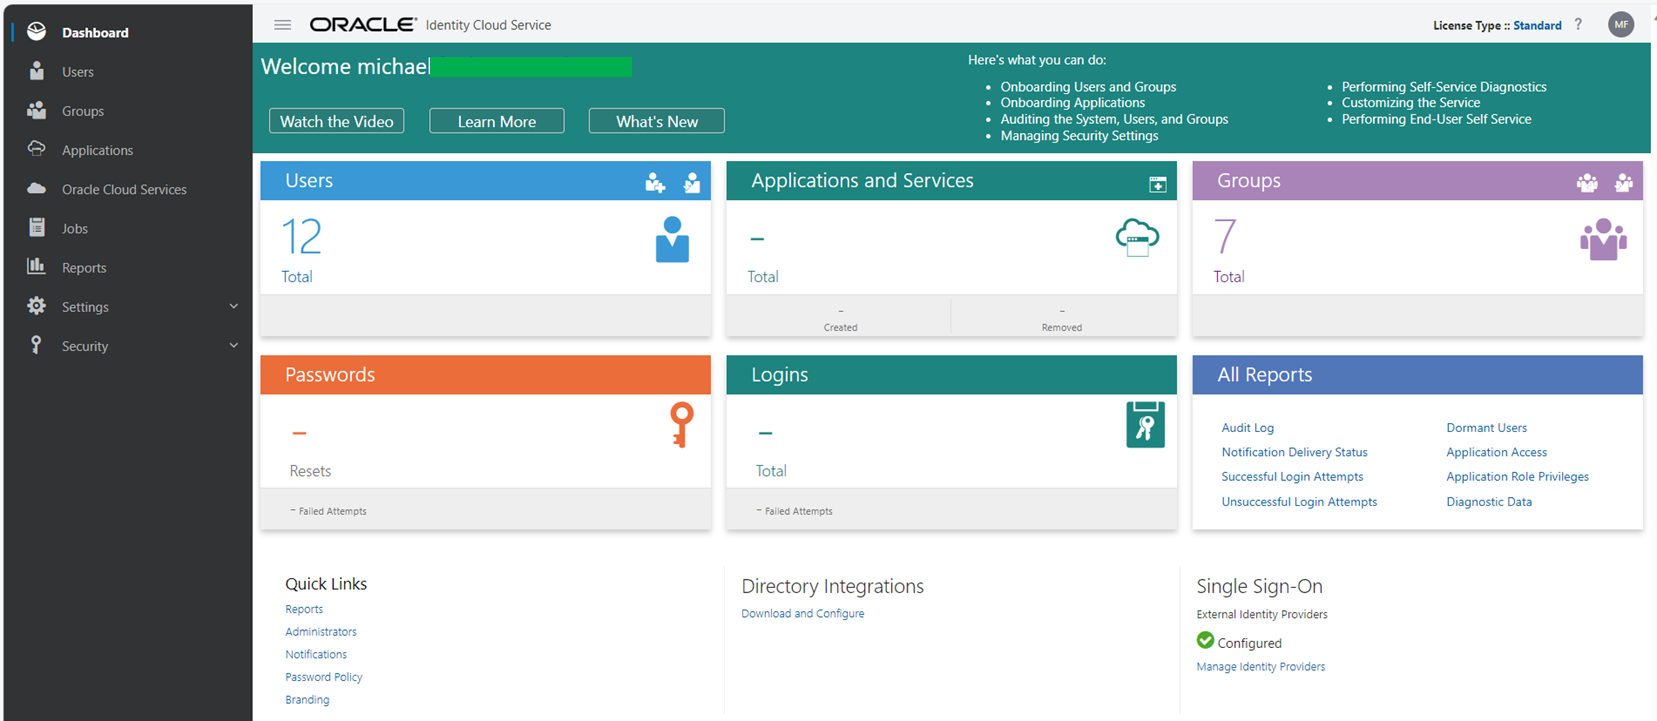Open the Diagnostic Data report

coord(1489,502)
